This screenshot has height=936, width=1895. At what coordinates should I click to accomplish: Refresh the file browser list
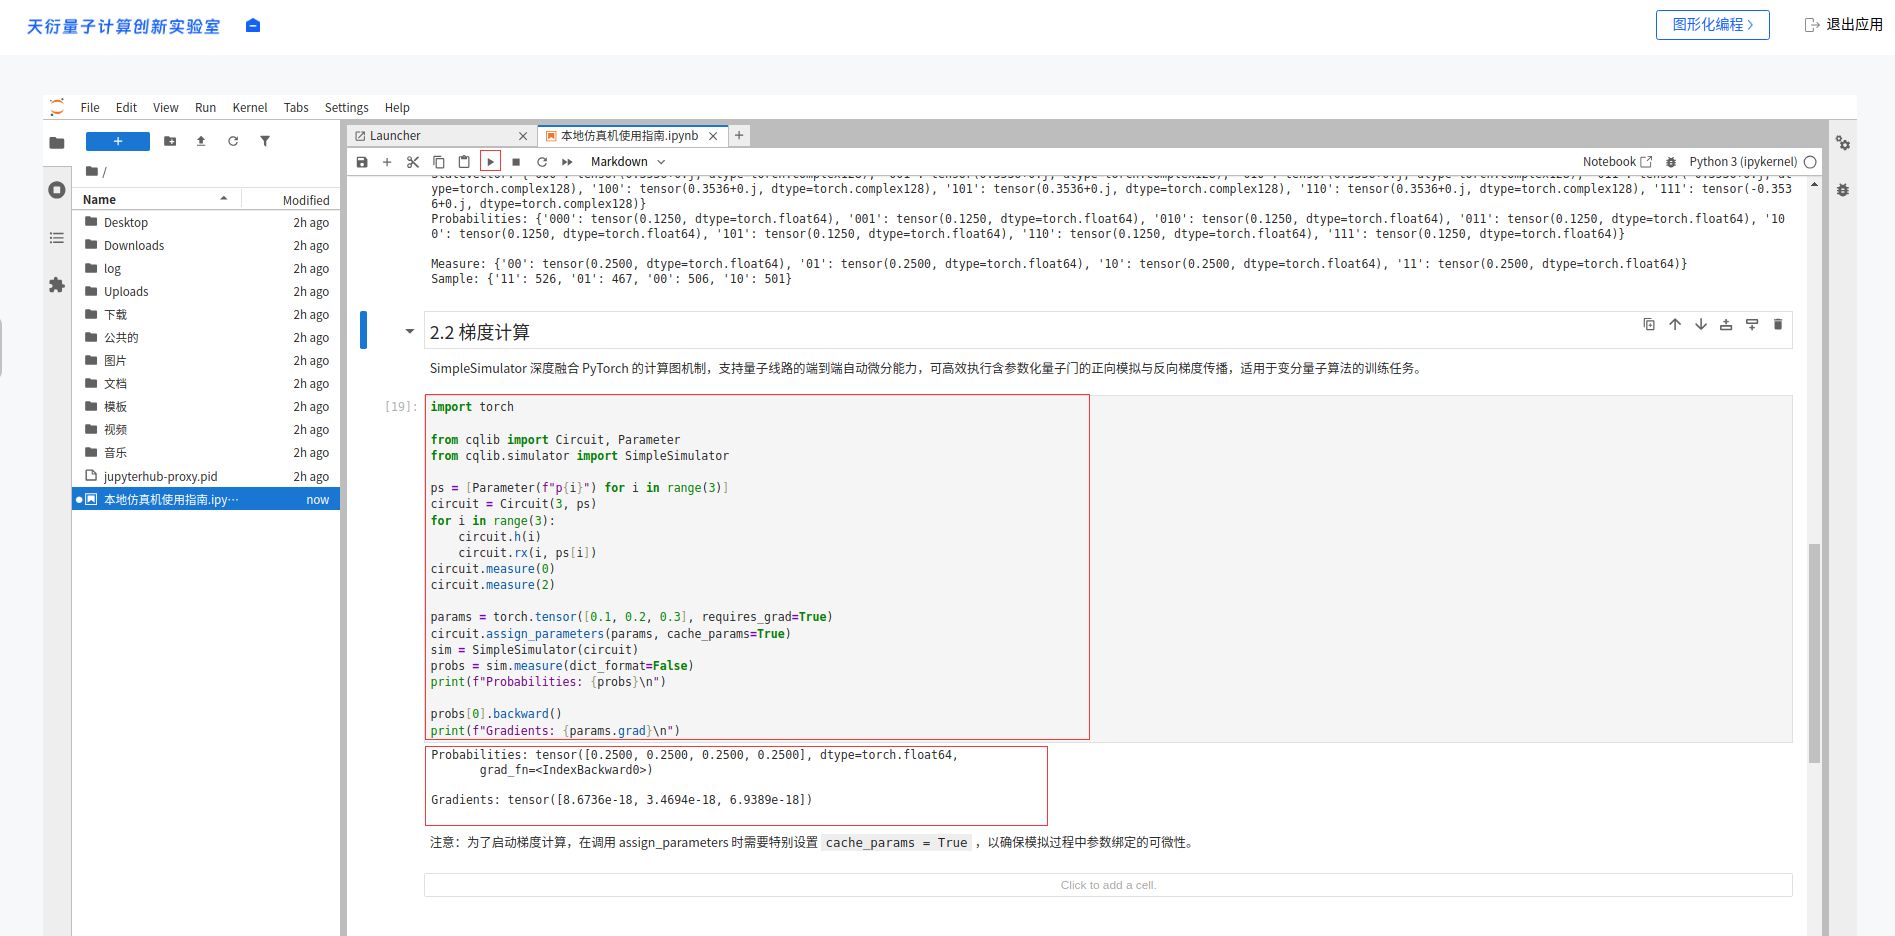pos(233,141)
